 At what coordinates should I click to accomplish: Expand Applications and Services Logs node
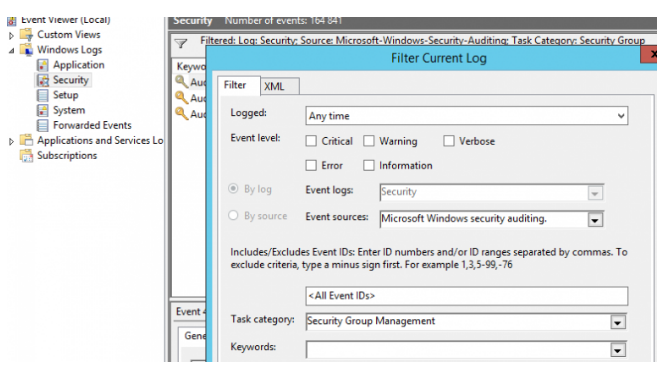[11, 141]
